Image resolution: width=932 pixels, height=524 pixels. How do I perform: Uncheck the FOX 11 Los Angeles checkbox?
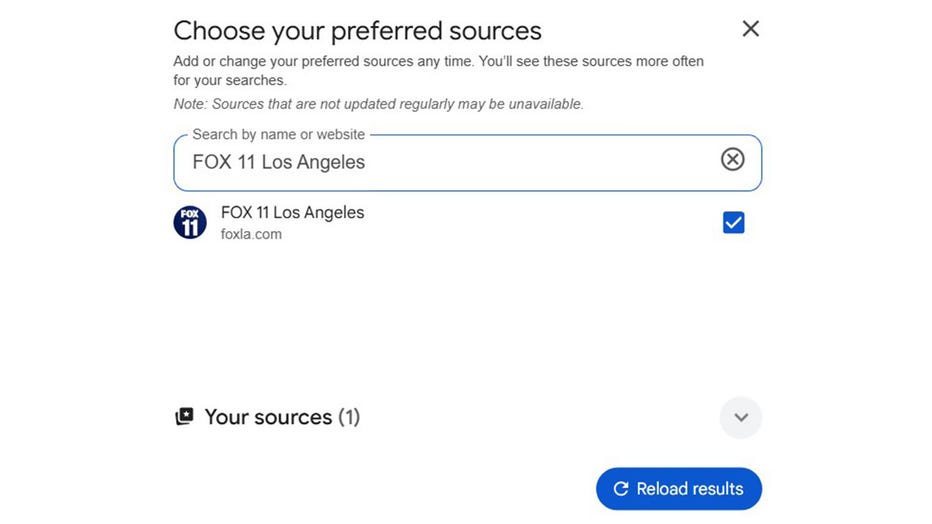[x=733, y=223]
